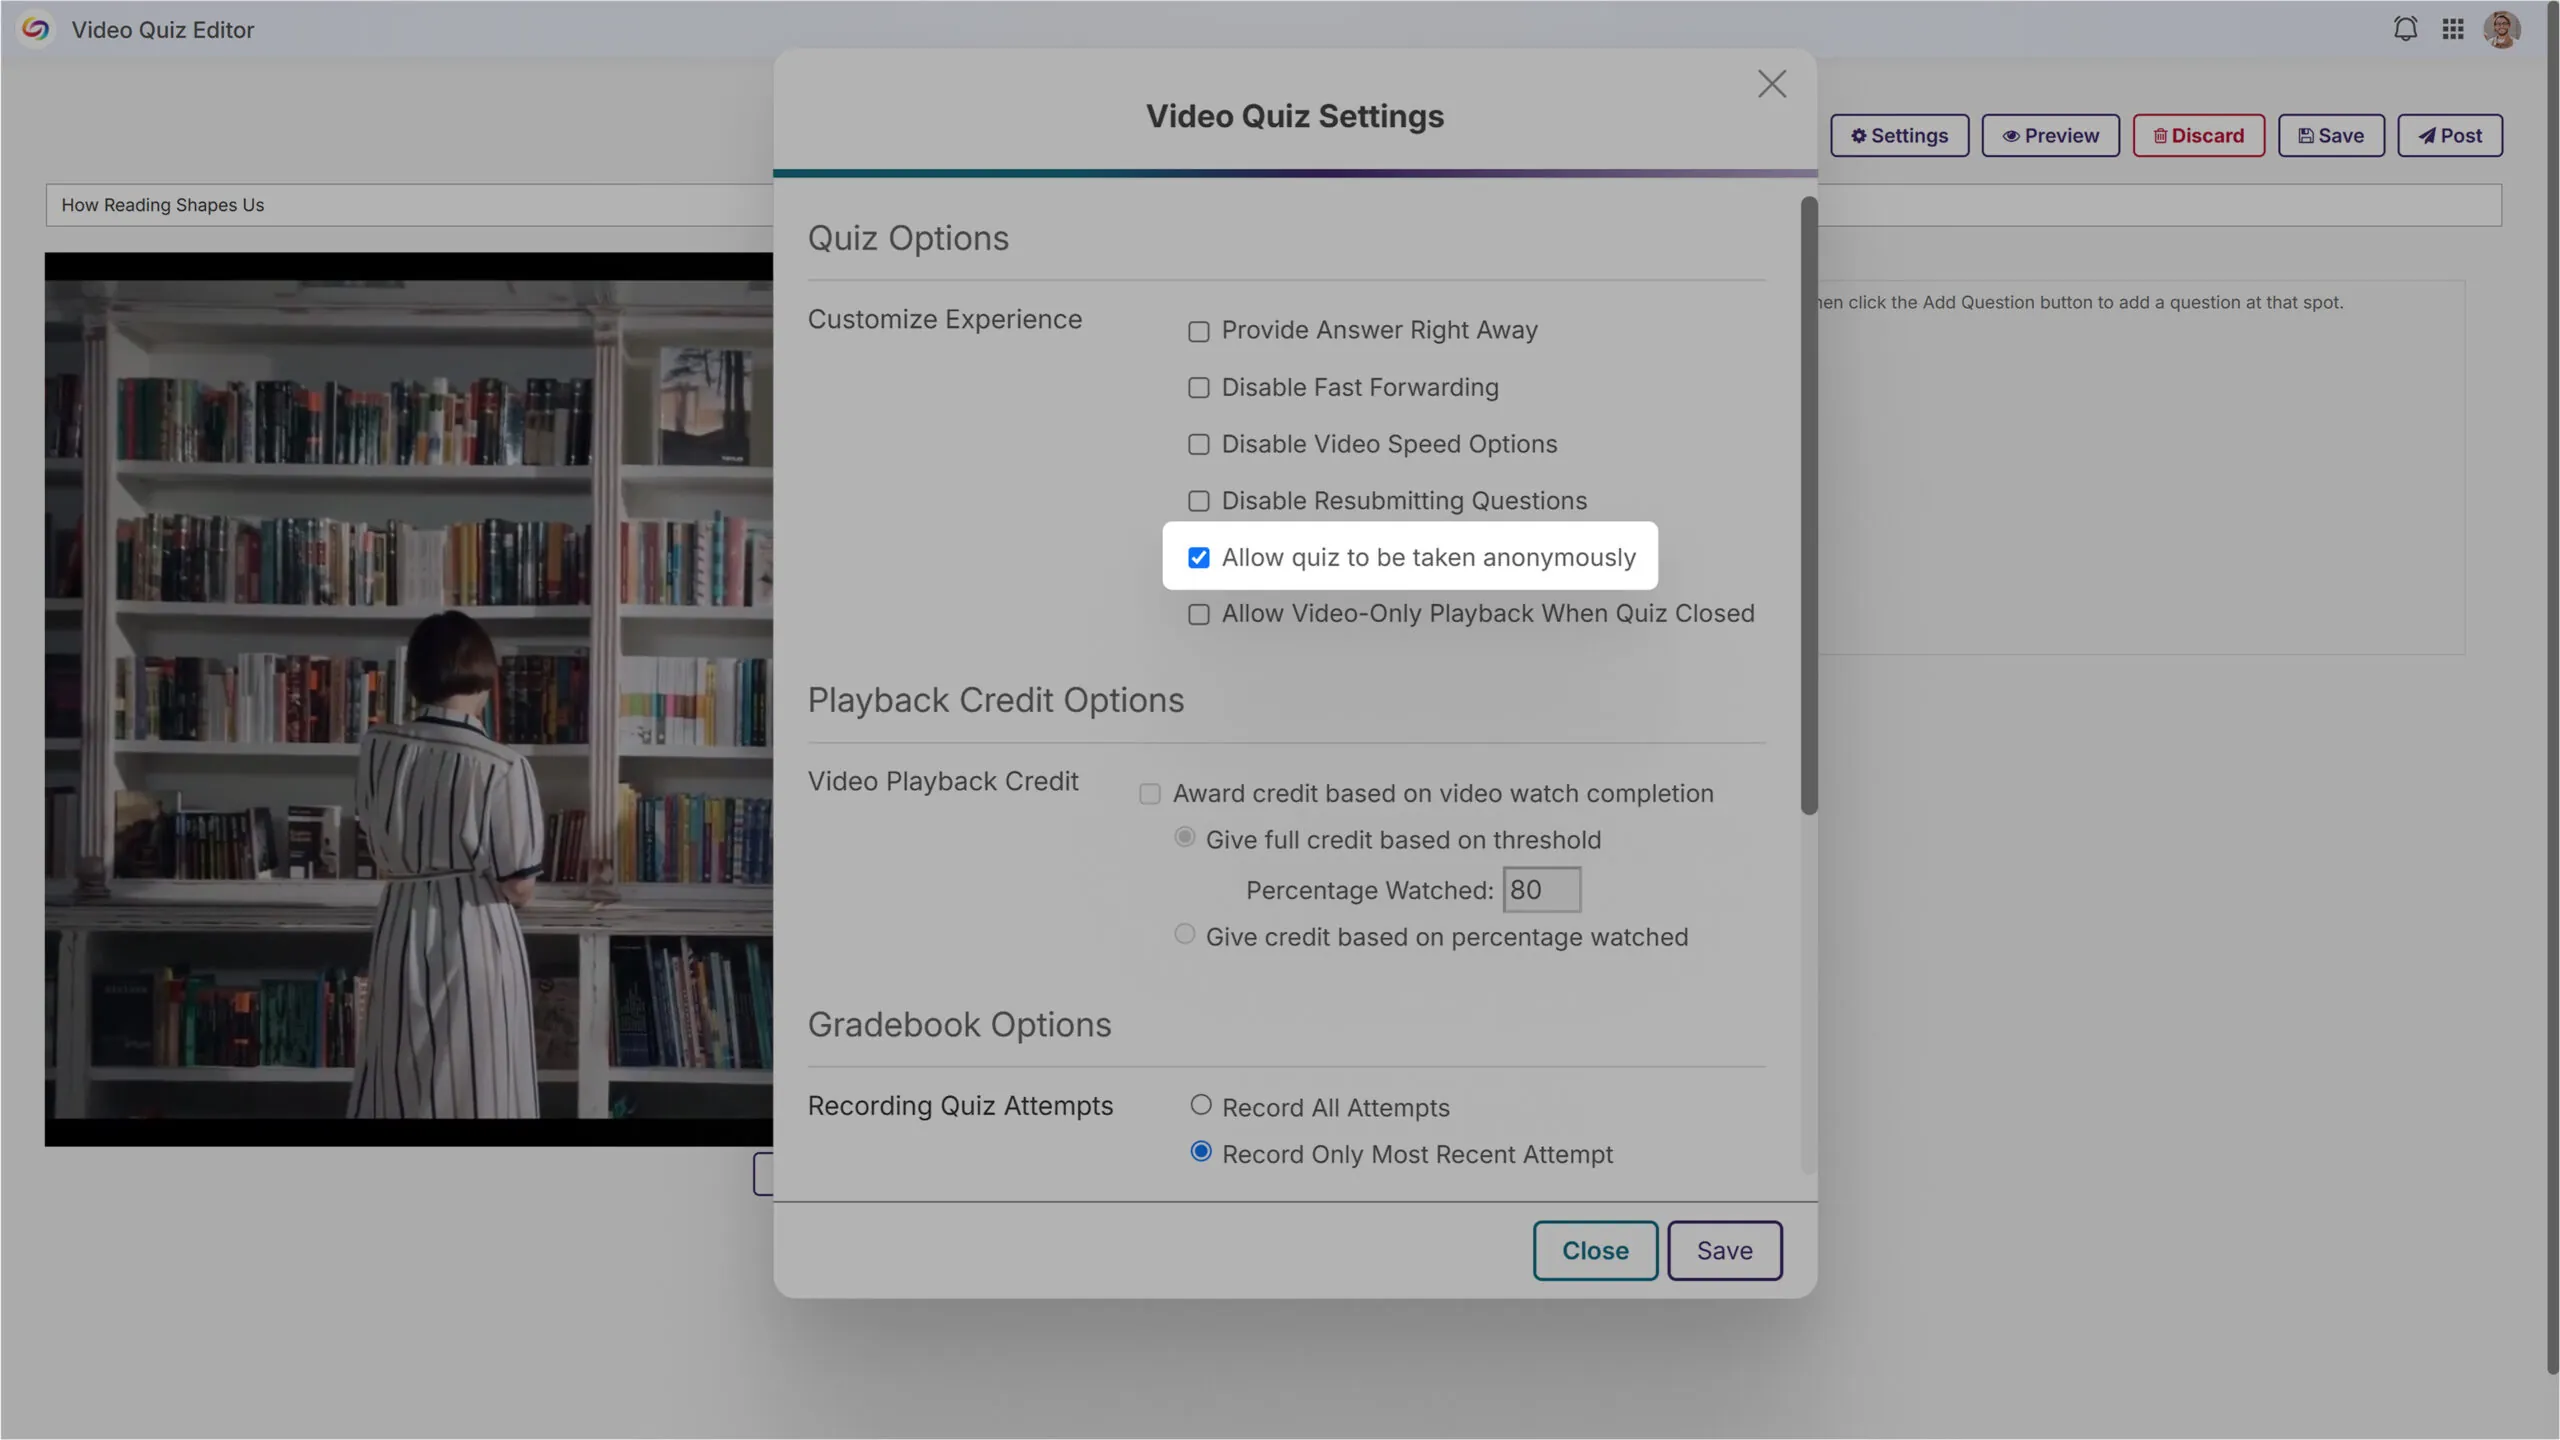Uncheck Allow quiz to be taken anonymously
This screenshot has height=1440, width=2560.
coord(1198,558)
